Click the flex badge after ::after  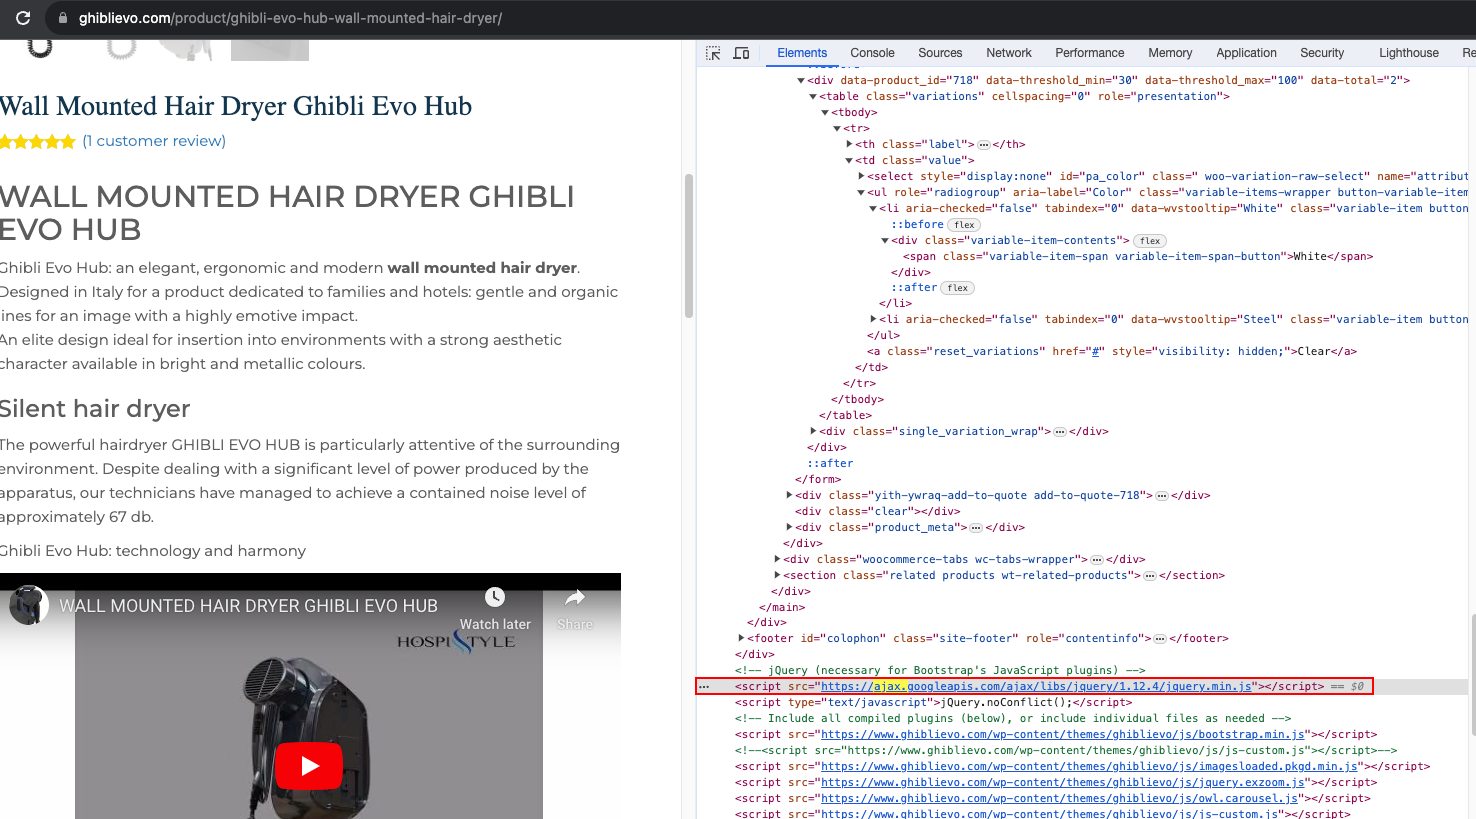[x=957, y=288]
